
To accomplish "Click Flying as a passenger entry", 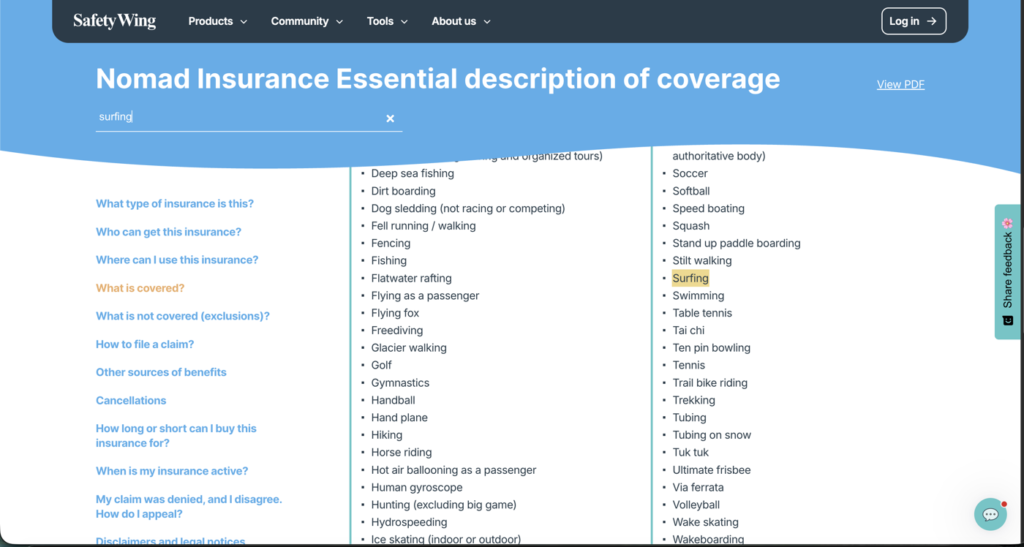I will (425, 296).
